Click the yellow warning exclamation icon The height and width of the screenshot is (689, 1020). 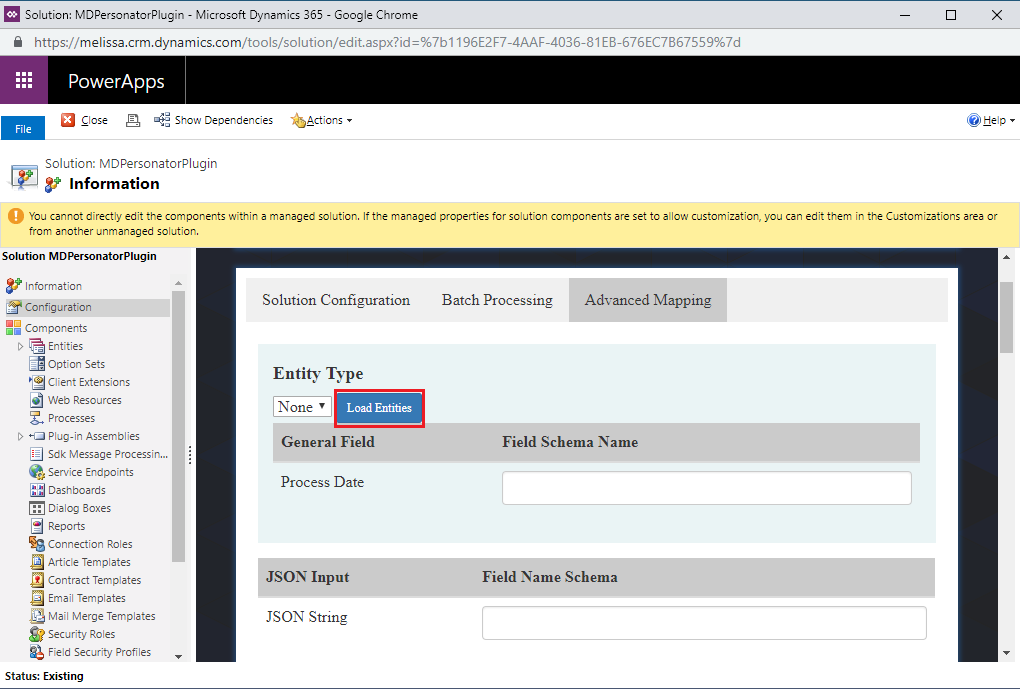click(x=16, y=216)
